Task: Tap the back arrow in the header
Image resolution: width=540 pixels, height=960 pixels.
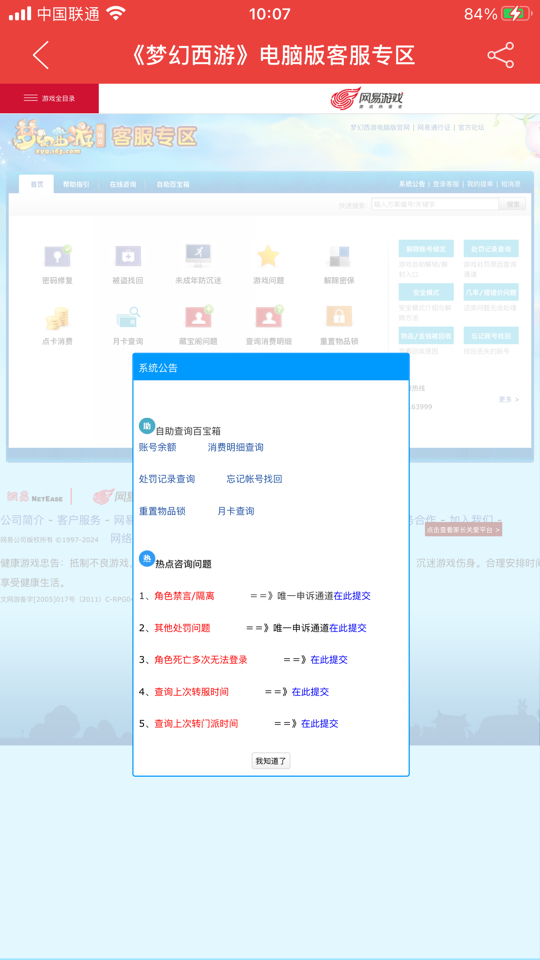Action: (40, 55)
